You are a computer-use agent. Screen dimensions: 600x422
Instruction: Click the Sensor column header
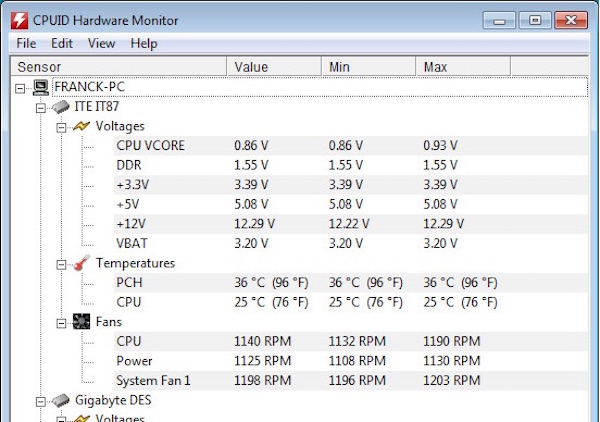(x=118, y=67)
